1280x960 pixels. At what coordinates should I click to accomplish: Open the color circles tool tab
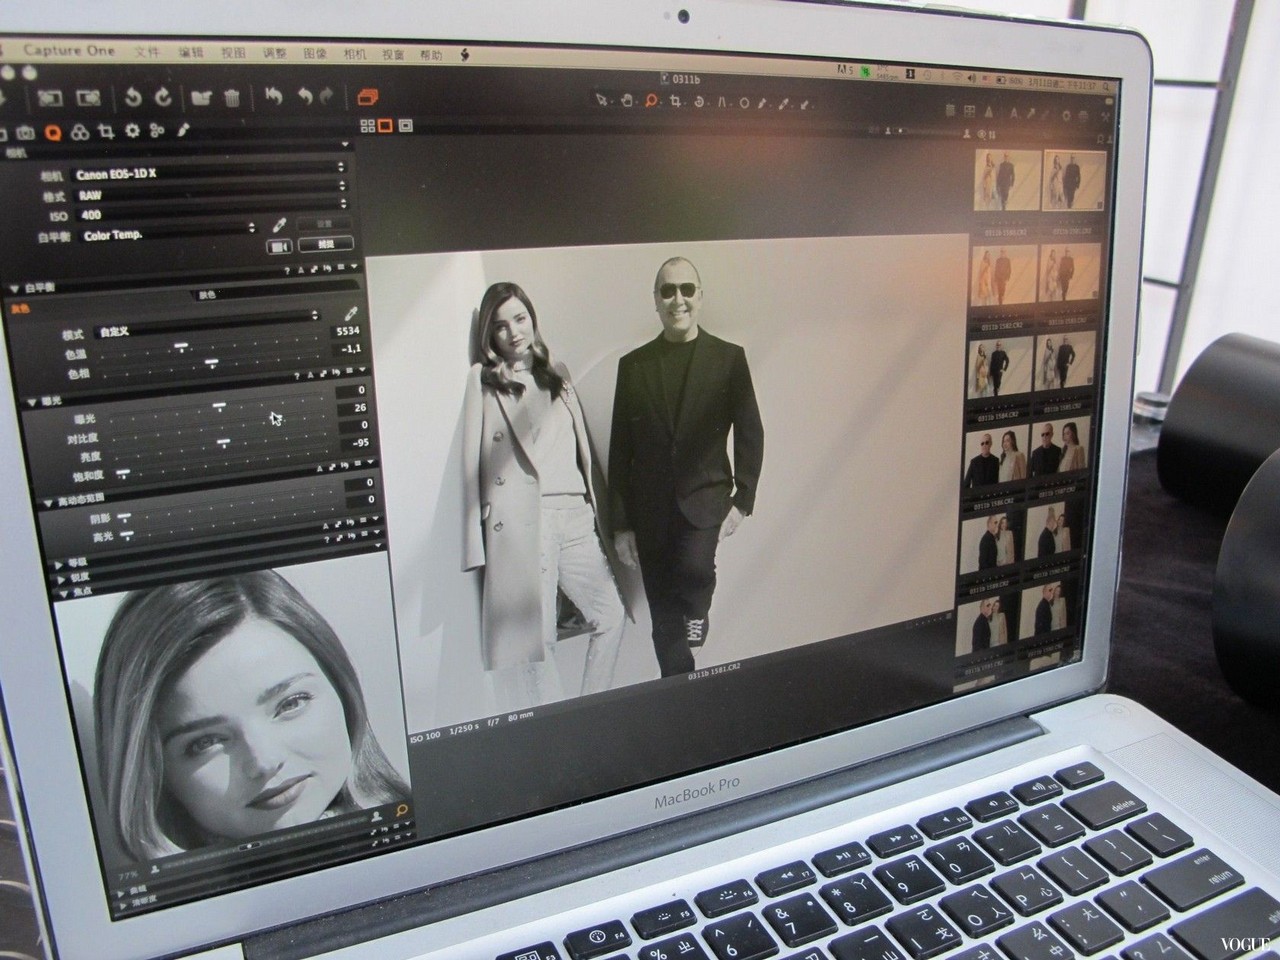[81, 131]
